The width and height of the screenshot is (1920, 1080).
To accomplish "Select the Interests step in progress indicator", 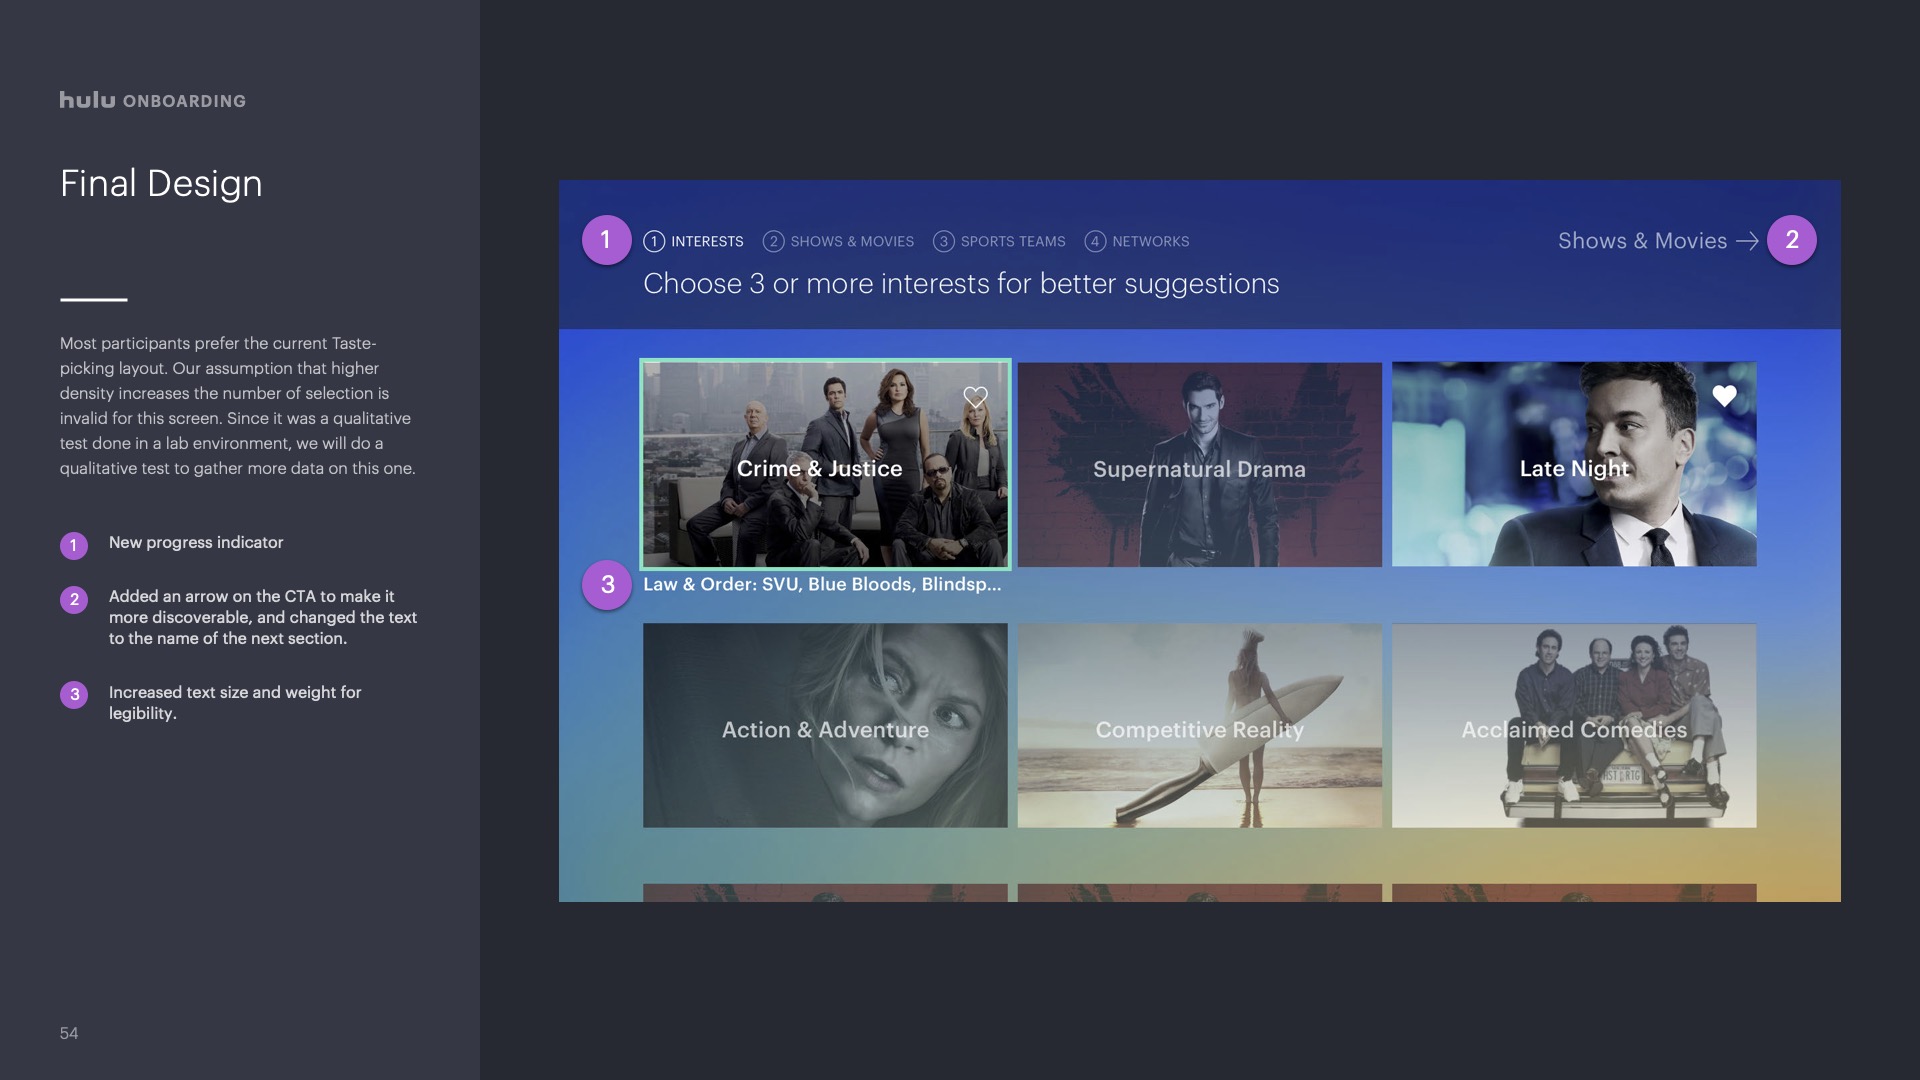I will click(693, 241).
